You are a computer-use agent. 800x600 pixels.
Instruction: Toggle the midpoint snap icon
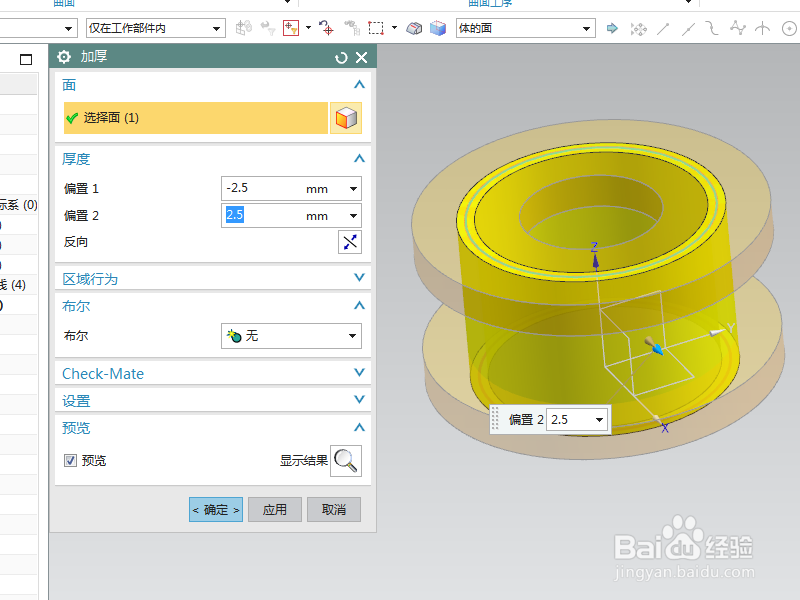click(x=688, y=29)
